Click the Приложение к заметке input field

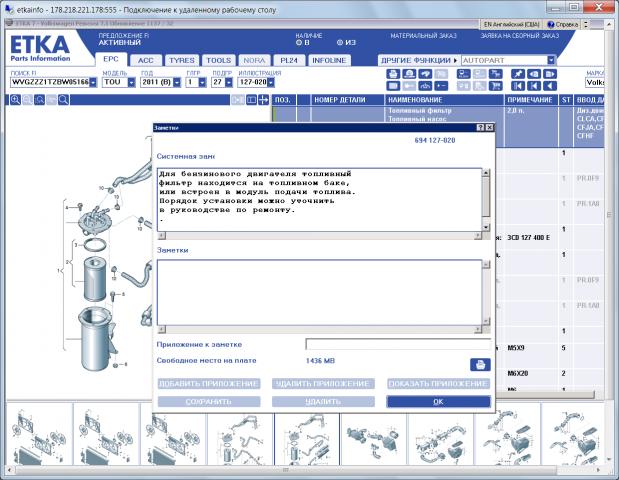point(398,344)
